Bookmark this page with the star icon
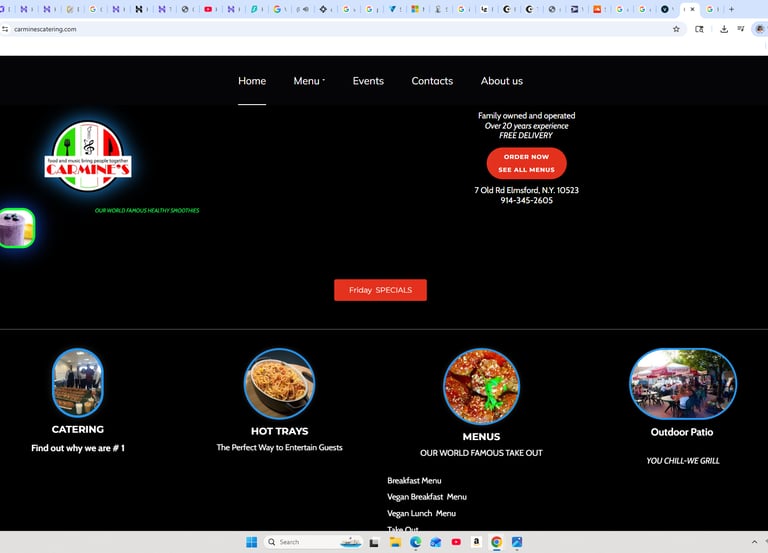The width and height of the screenshot is (768, 553). pos(676,29)
